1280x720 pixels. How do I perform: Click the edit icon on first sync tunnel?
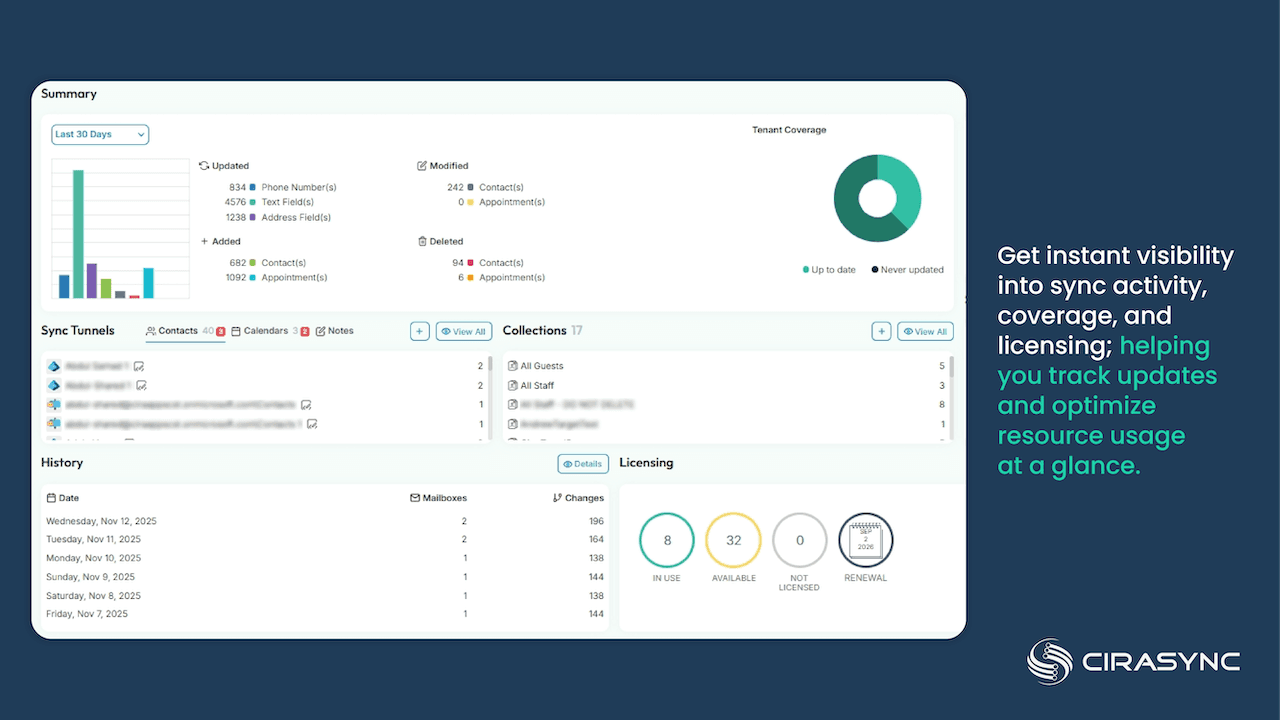coord(139,366)
